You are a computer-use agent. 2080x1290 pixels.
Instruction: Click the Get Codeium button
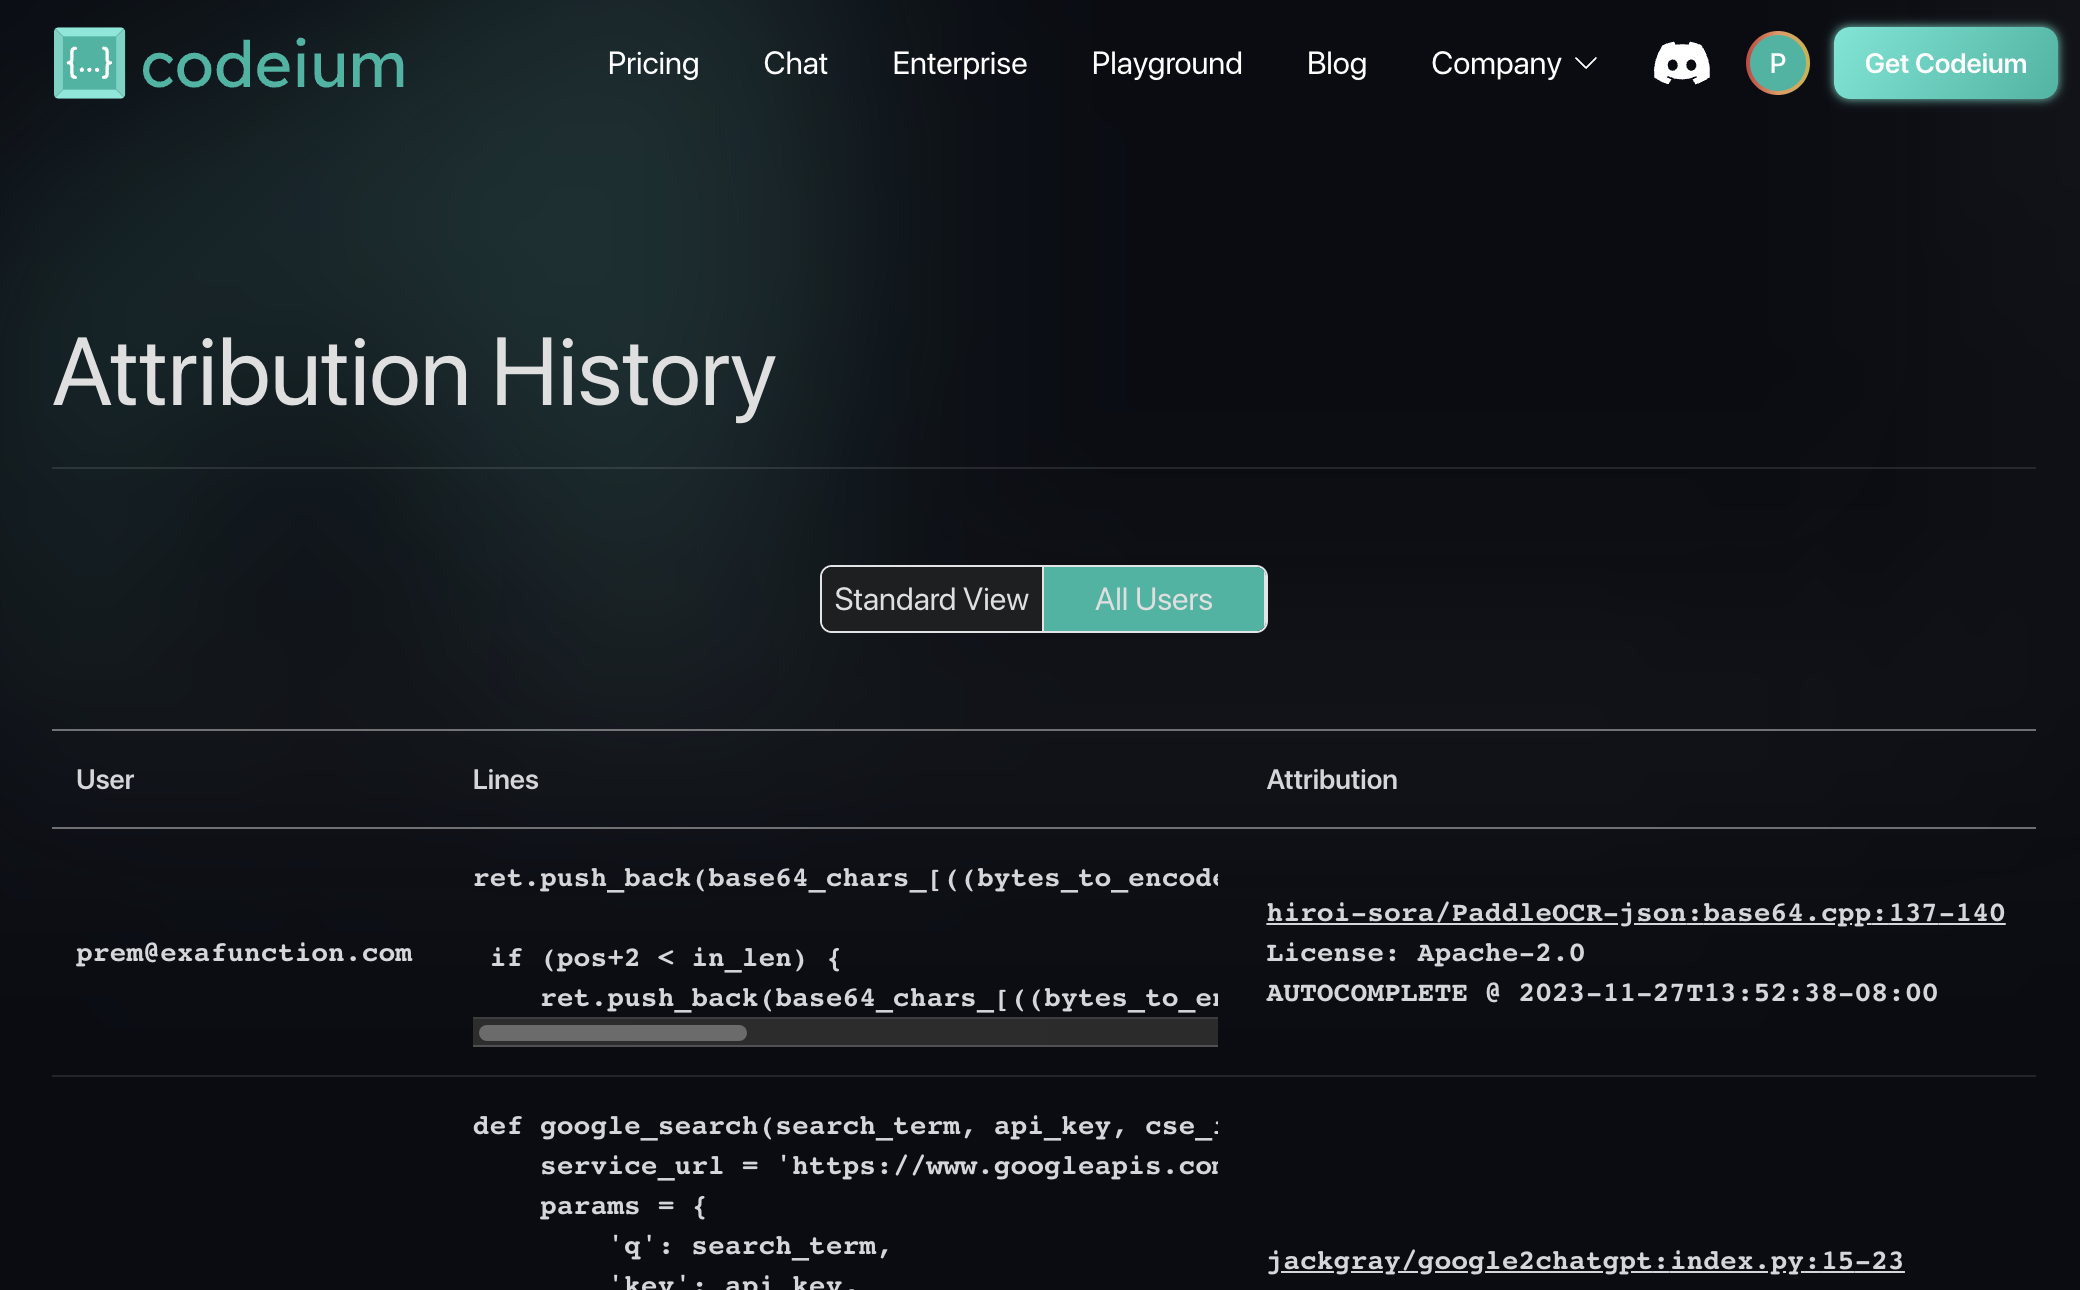click(1945, 63)
